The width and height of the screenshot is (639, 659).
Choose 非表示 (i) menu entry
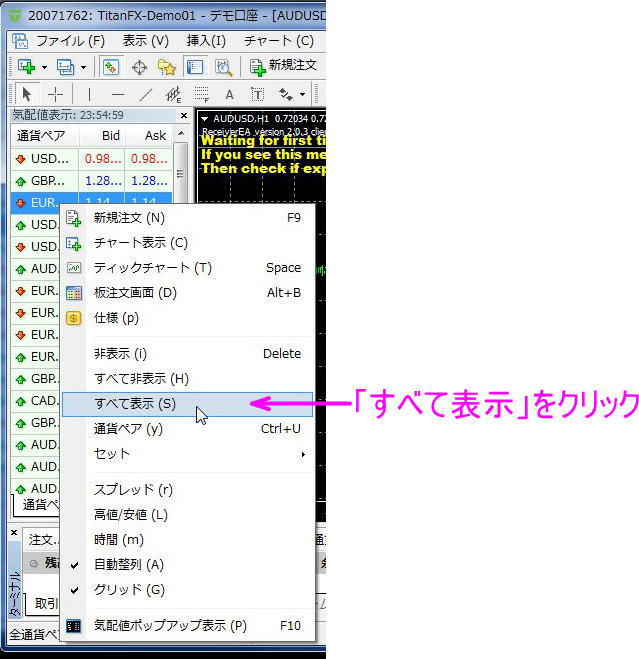pyautogui.click(x=187, y=353)
